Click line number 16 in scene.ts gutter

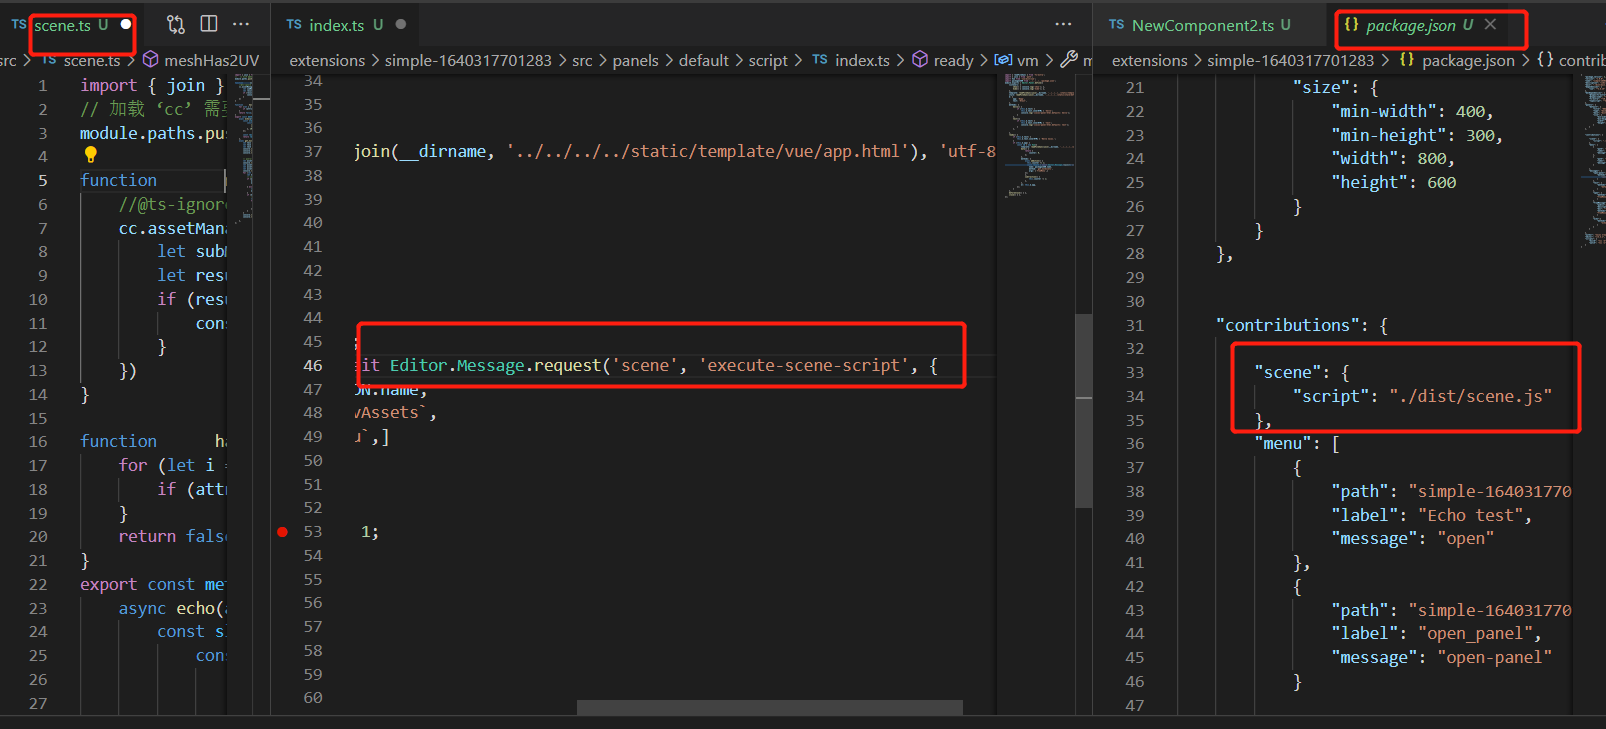point(38,441)
